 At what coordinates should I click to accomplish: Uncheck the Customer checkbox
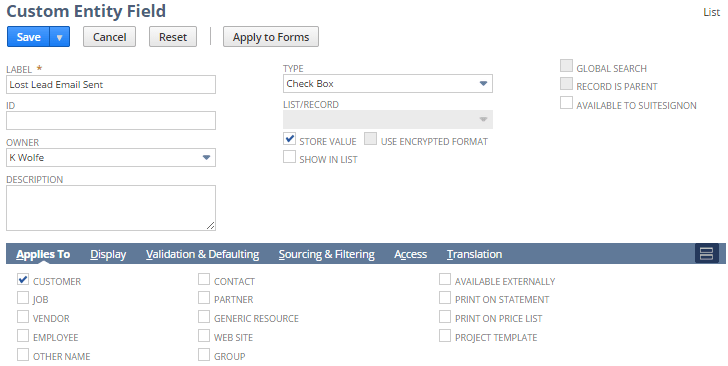click(23, 279)
